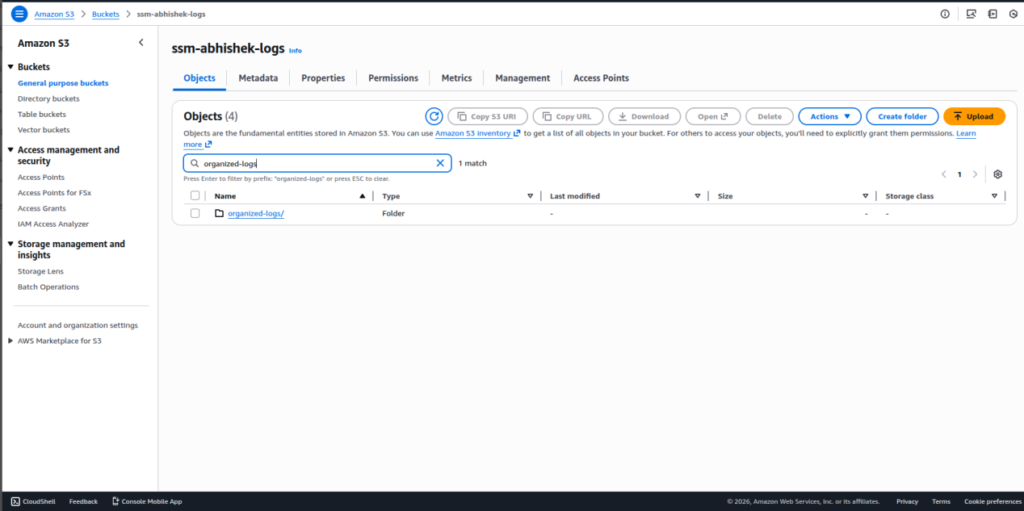Follow the Amazon S3 Inventory link
The width and height of the screenshot is (1024, 511).
477,133
